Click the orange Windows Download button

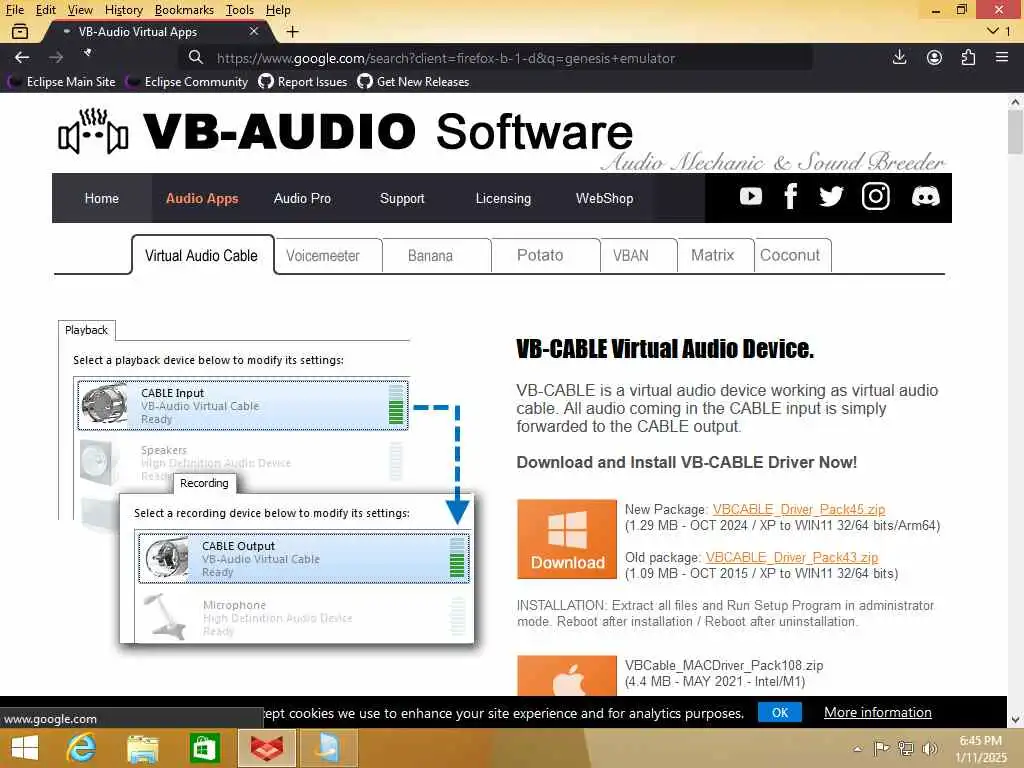(x=567, y=539)
